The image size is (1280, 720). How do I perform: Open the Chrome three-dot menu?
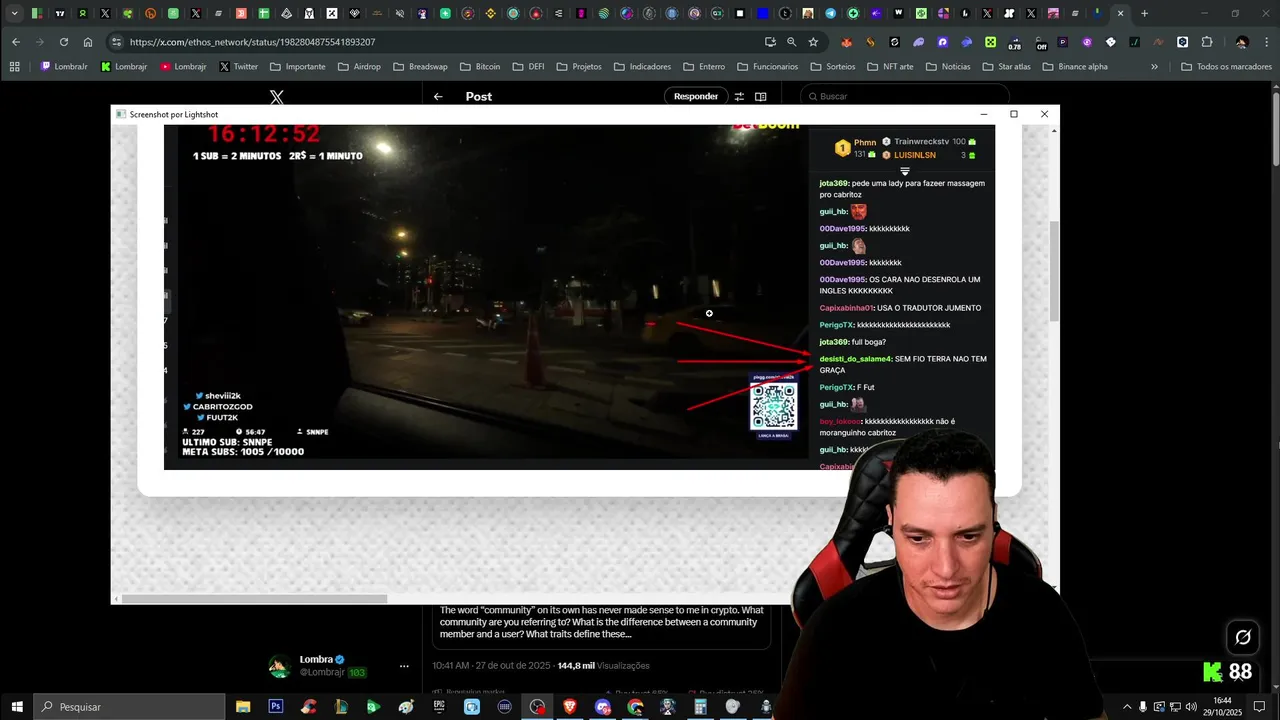[1265, 42]
